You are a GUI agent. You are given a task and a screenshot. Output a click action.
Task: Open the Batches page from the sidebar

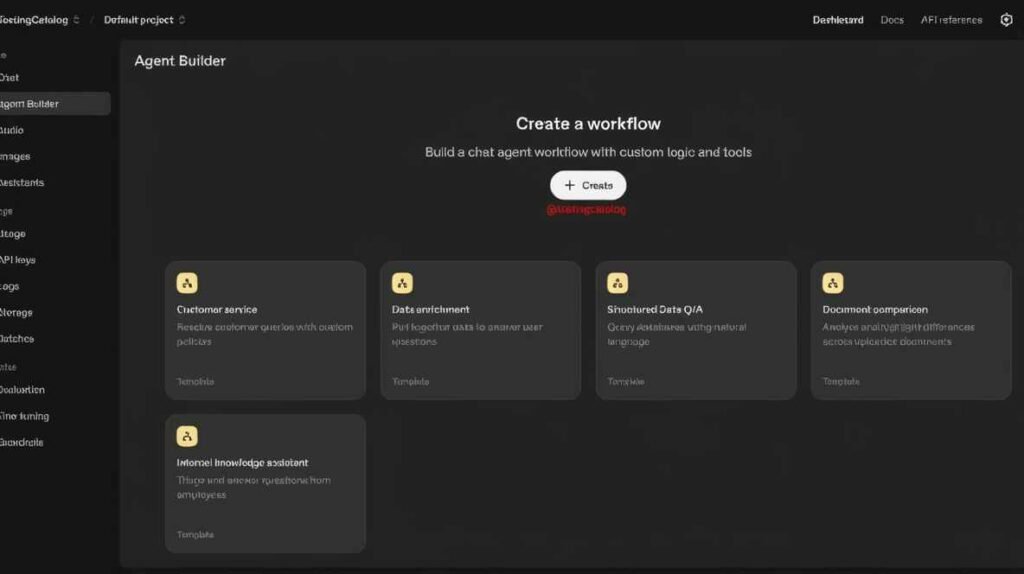pos(18,339)
